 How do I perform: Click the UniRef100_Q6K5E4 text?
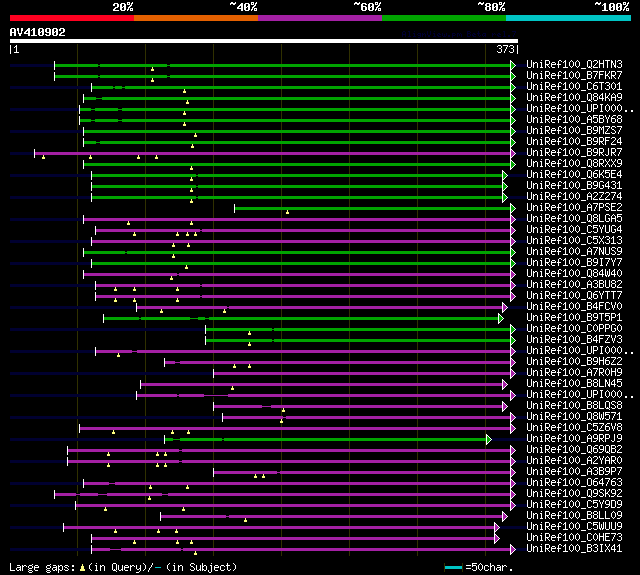574,175
